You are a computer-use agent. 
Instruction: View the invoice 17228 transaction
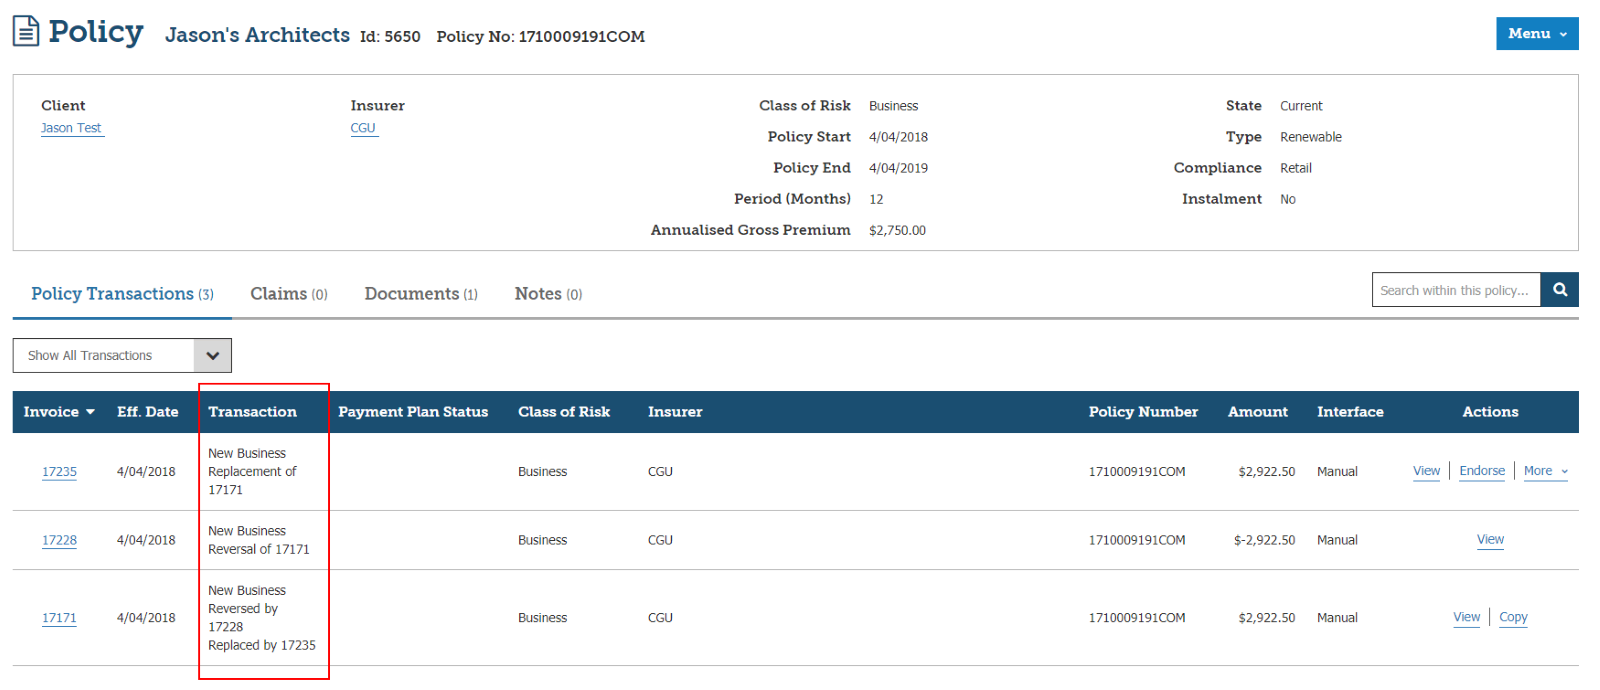tap(1490, 539)
